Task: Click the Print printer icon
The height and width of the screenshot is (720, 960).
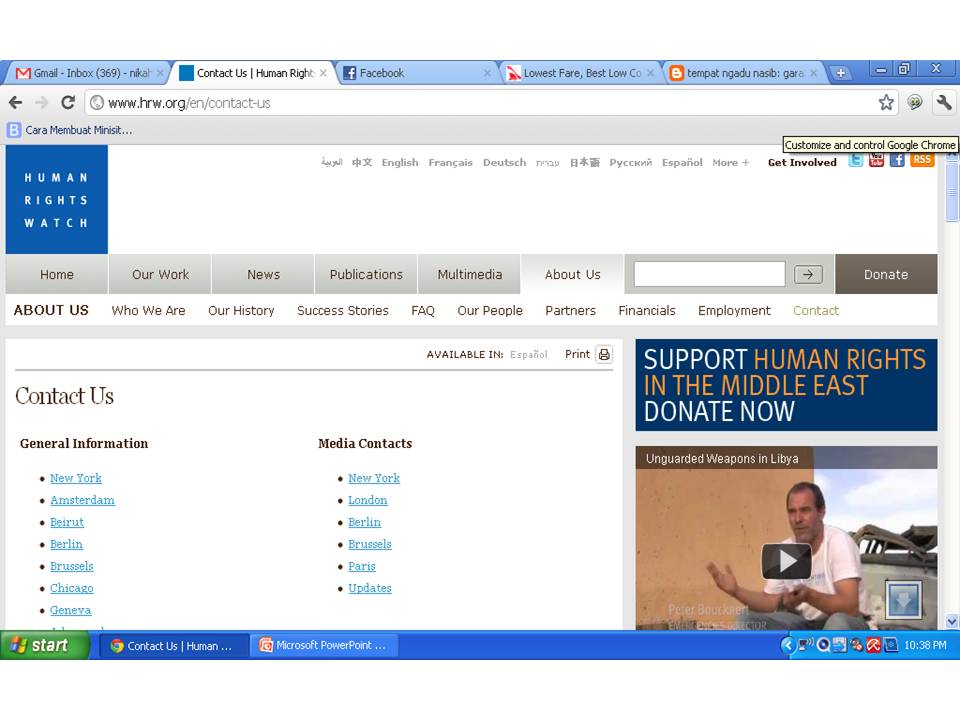Action: (x=604, y=354)
